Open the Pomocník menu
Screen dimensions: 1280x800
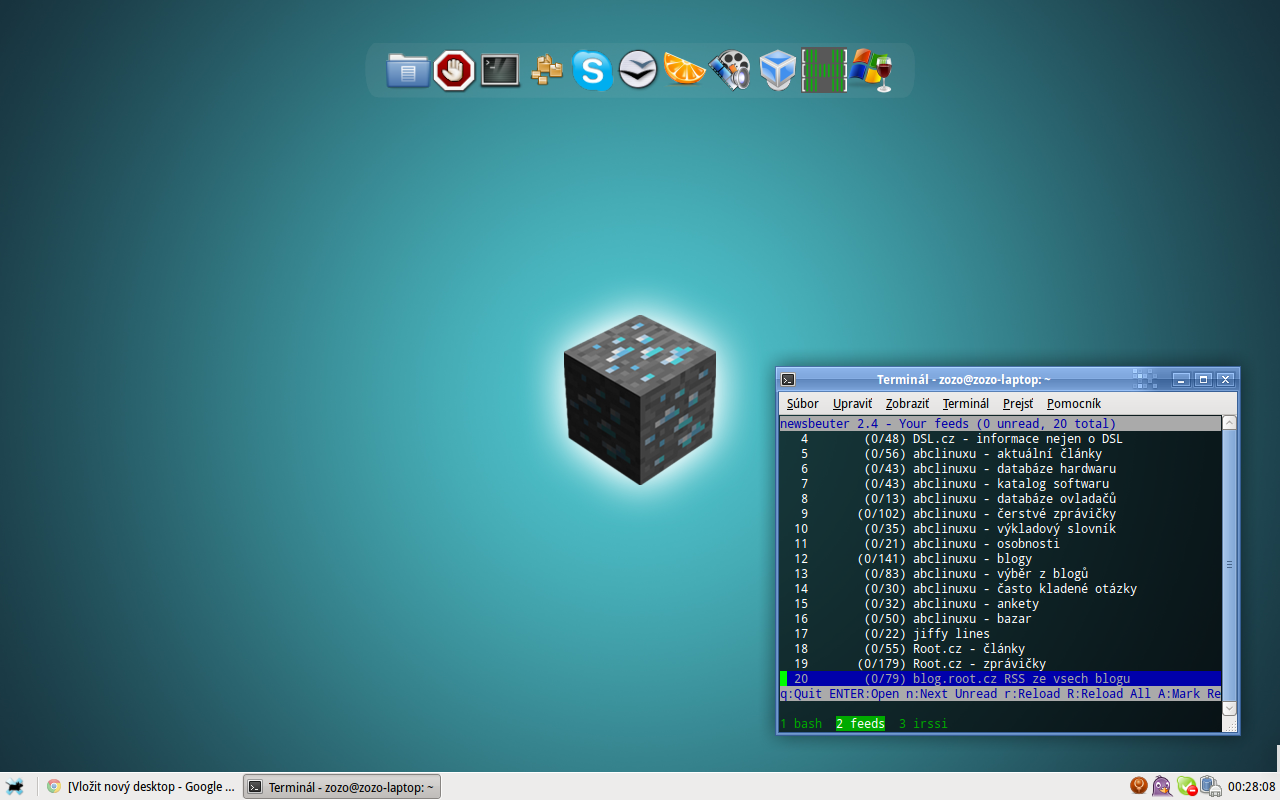pyautogui.click(x=1074, y=404)
